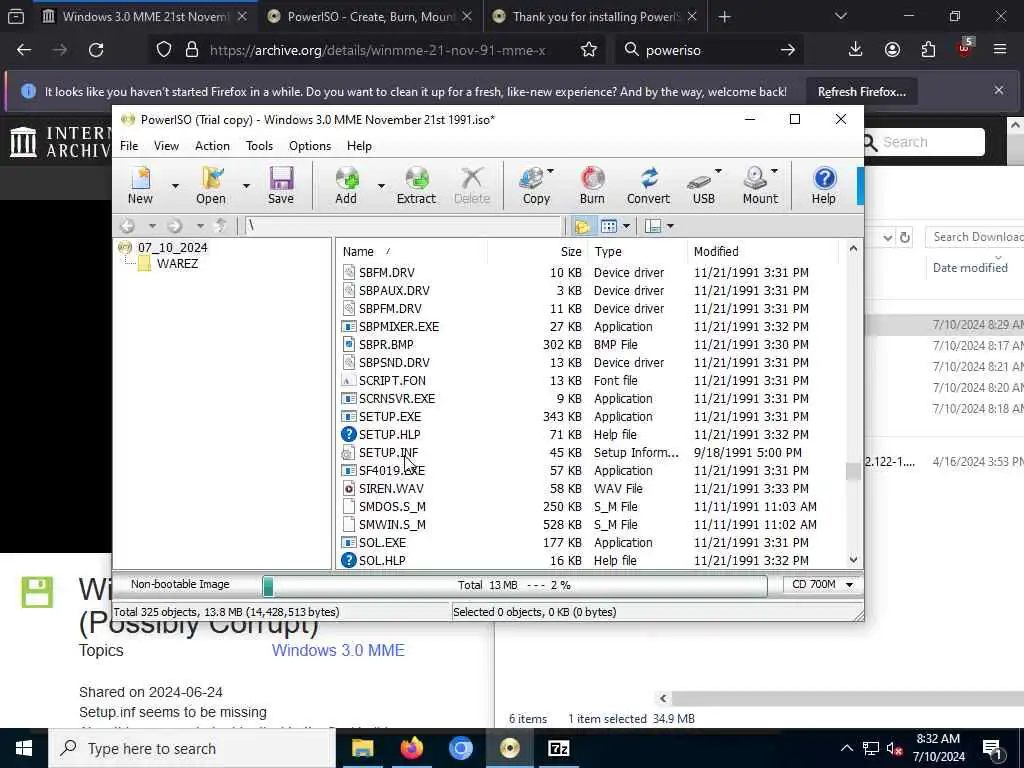1024x768 pixels.
Task: Expand the New button dropdown arrow
Action: pos(175,186)
